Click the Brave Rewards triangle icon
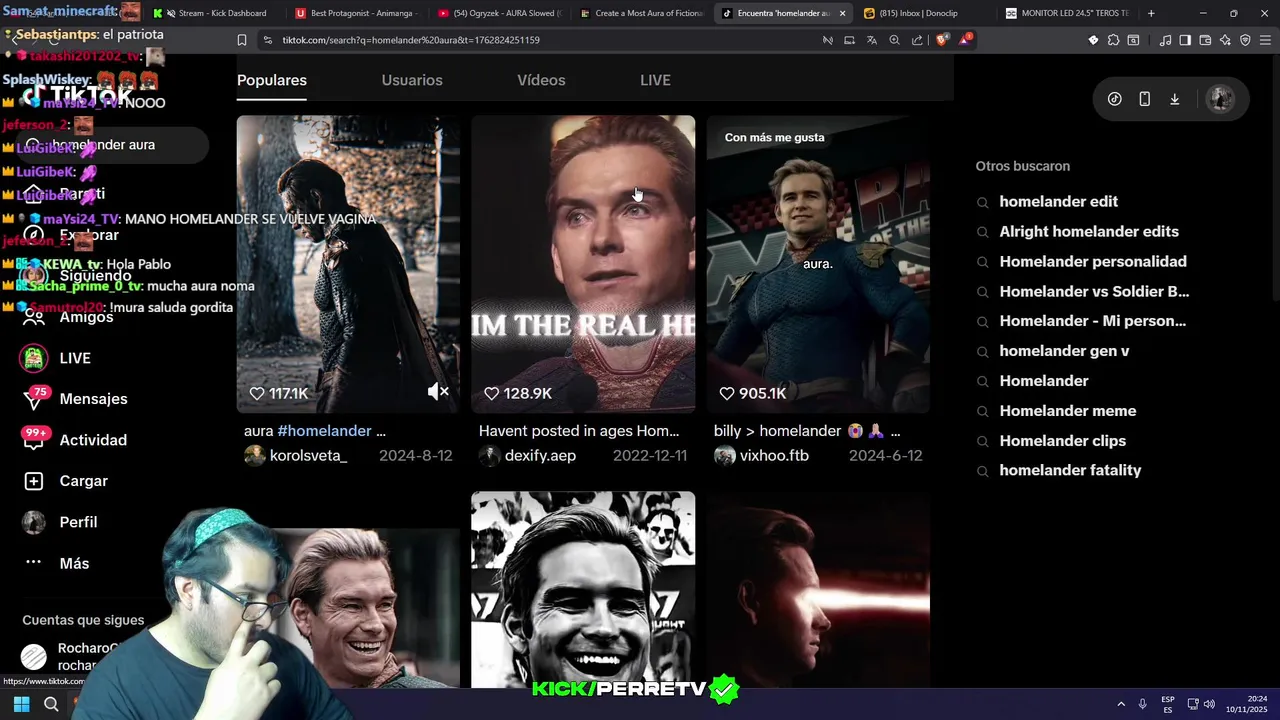The image size is (1280, 720). pyautogui.click(x=965, y=40)
